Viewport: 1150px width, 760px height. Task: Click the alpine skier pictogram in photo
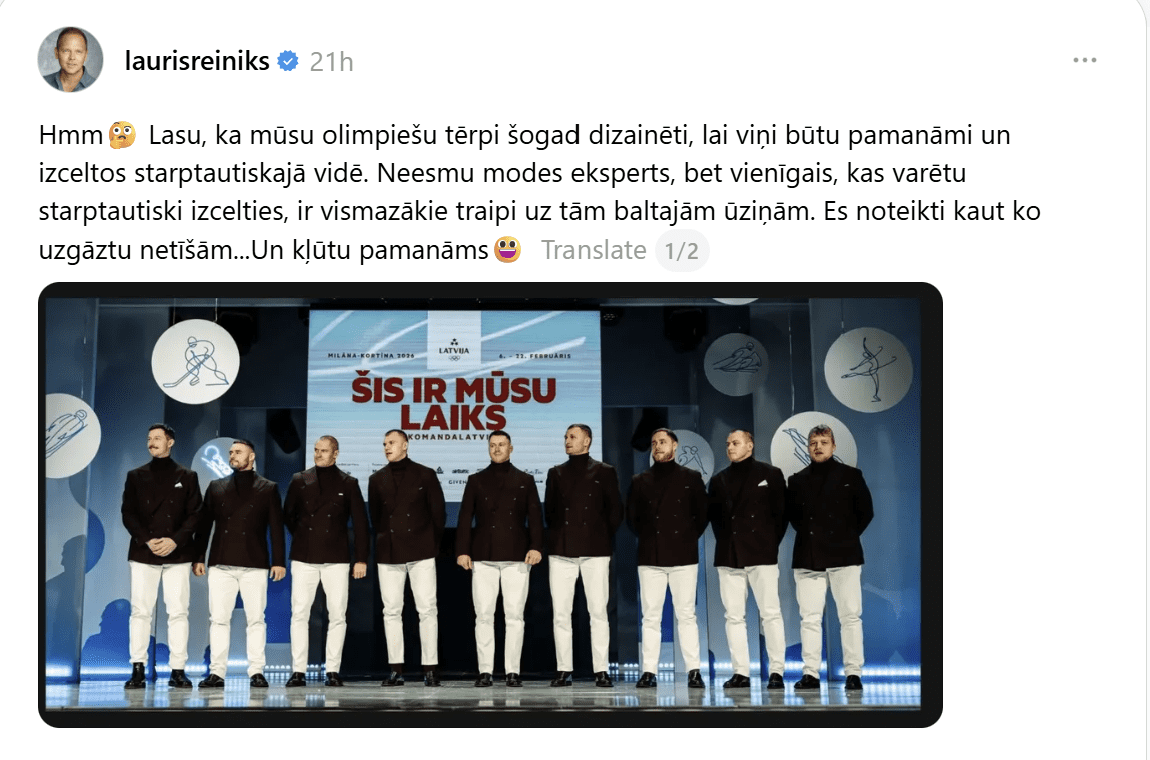(736, 364)
